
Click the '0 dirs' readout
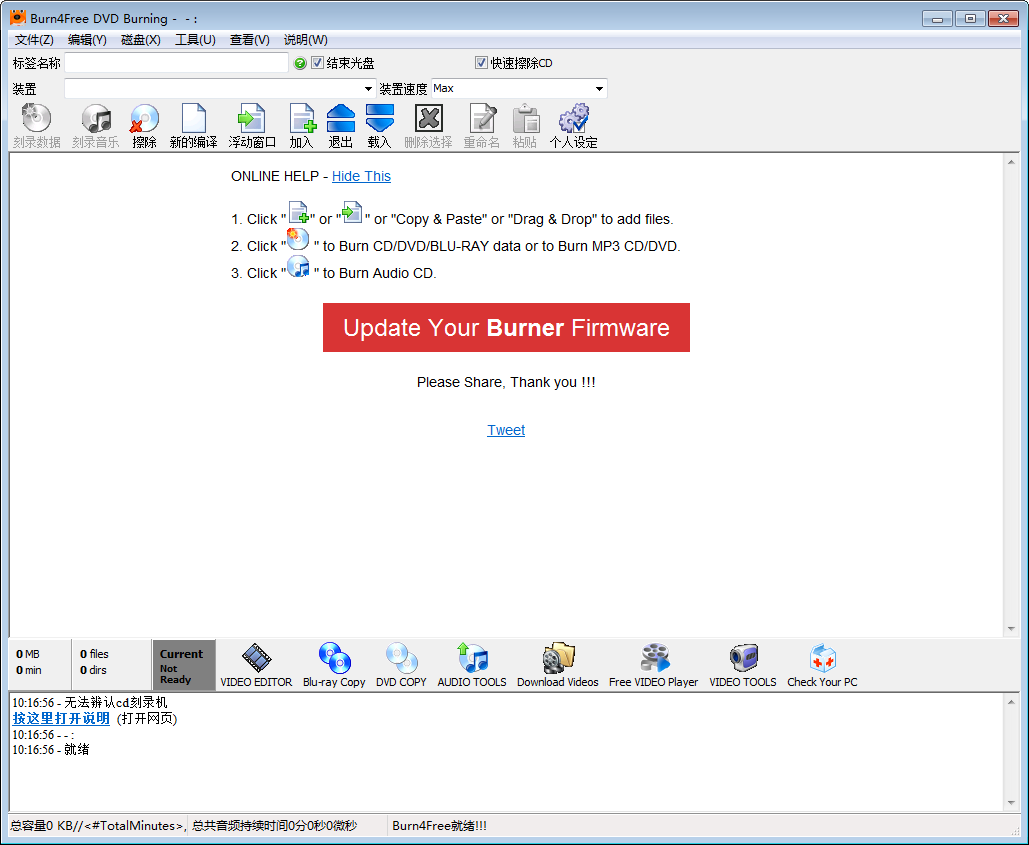[93, 670]
